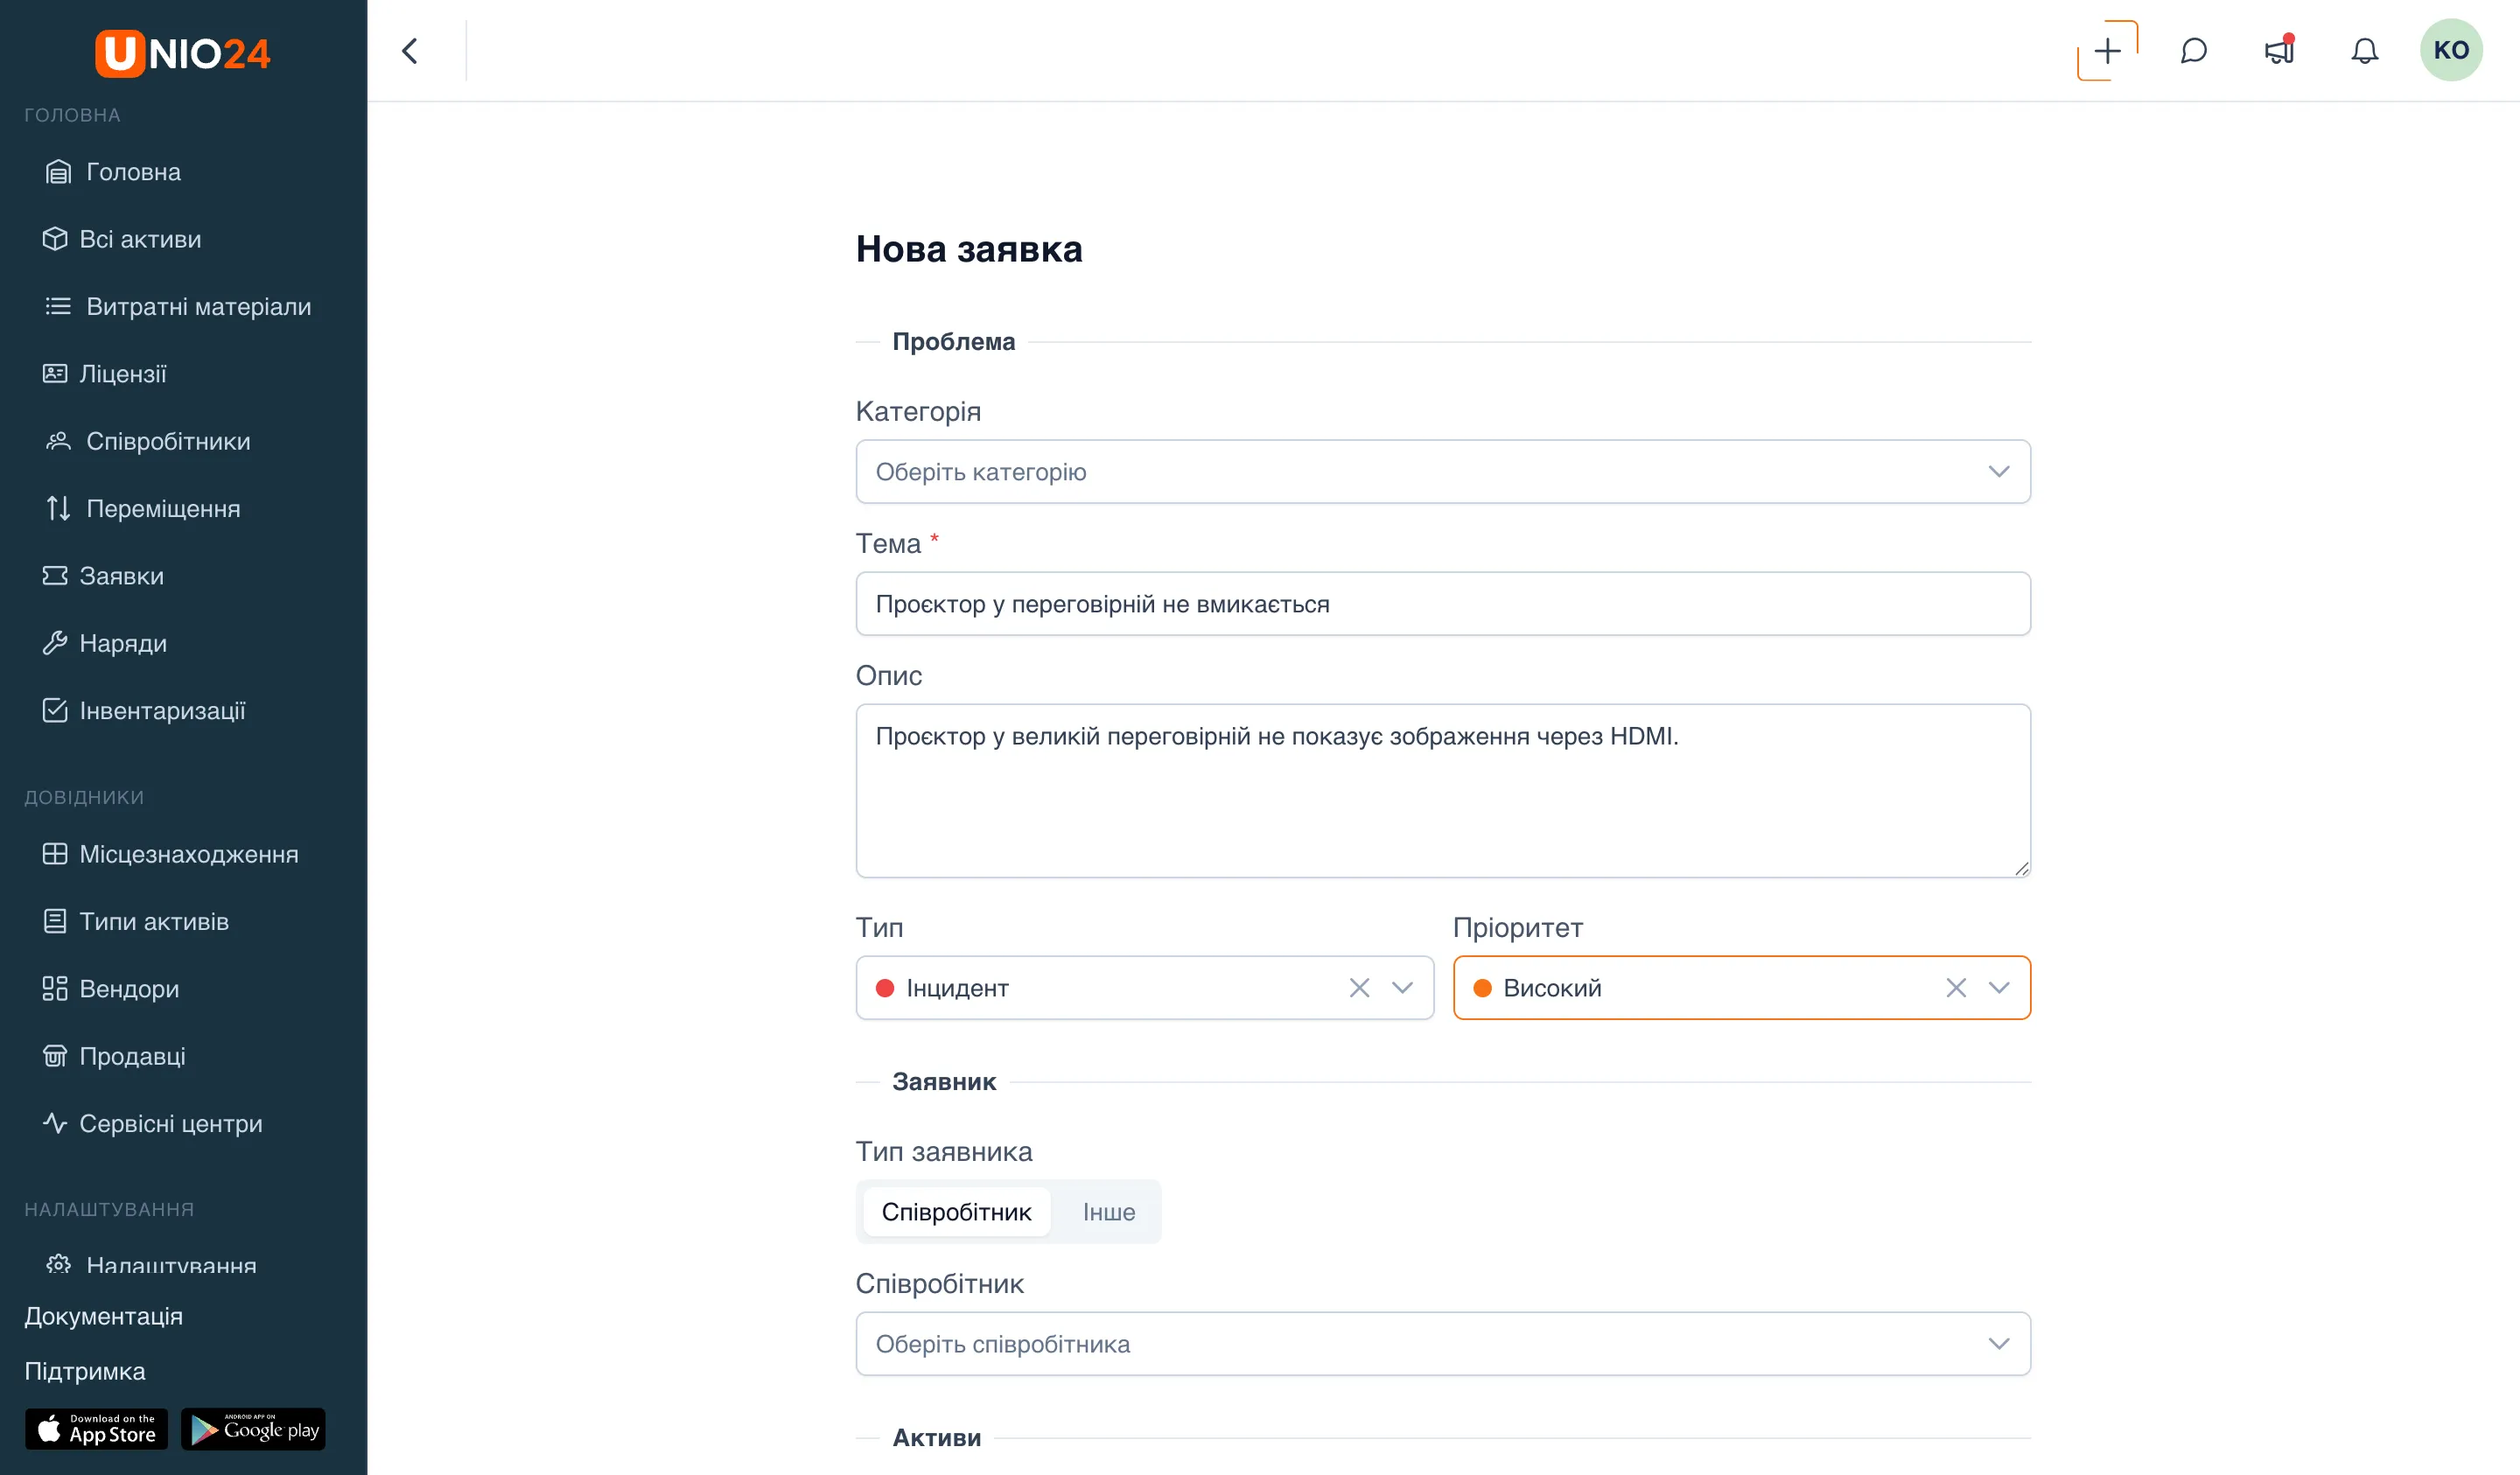Click the Співробітники people icon
Viewport: 2520px width, 1475px height.
point(58,441)
